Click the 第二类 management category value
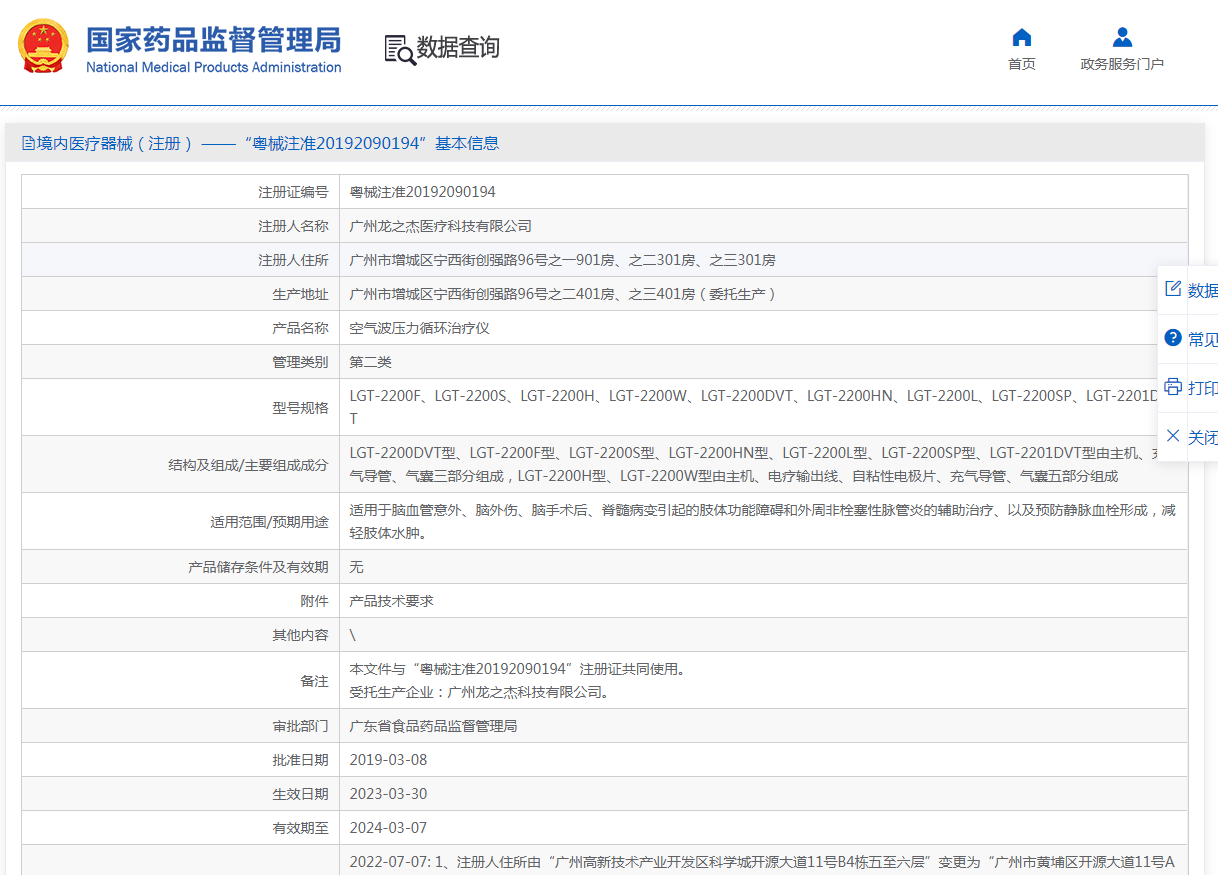The height and width of the screenshot is (875, 1218). tap(370, 362)
